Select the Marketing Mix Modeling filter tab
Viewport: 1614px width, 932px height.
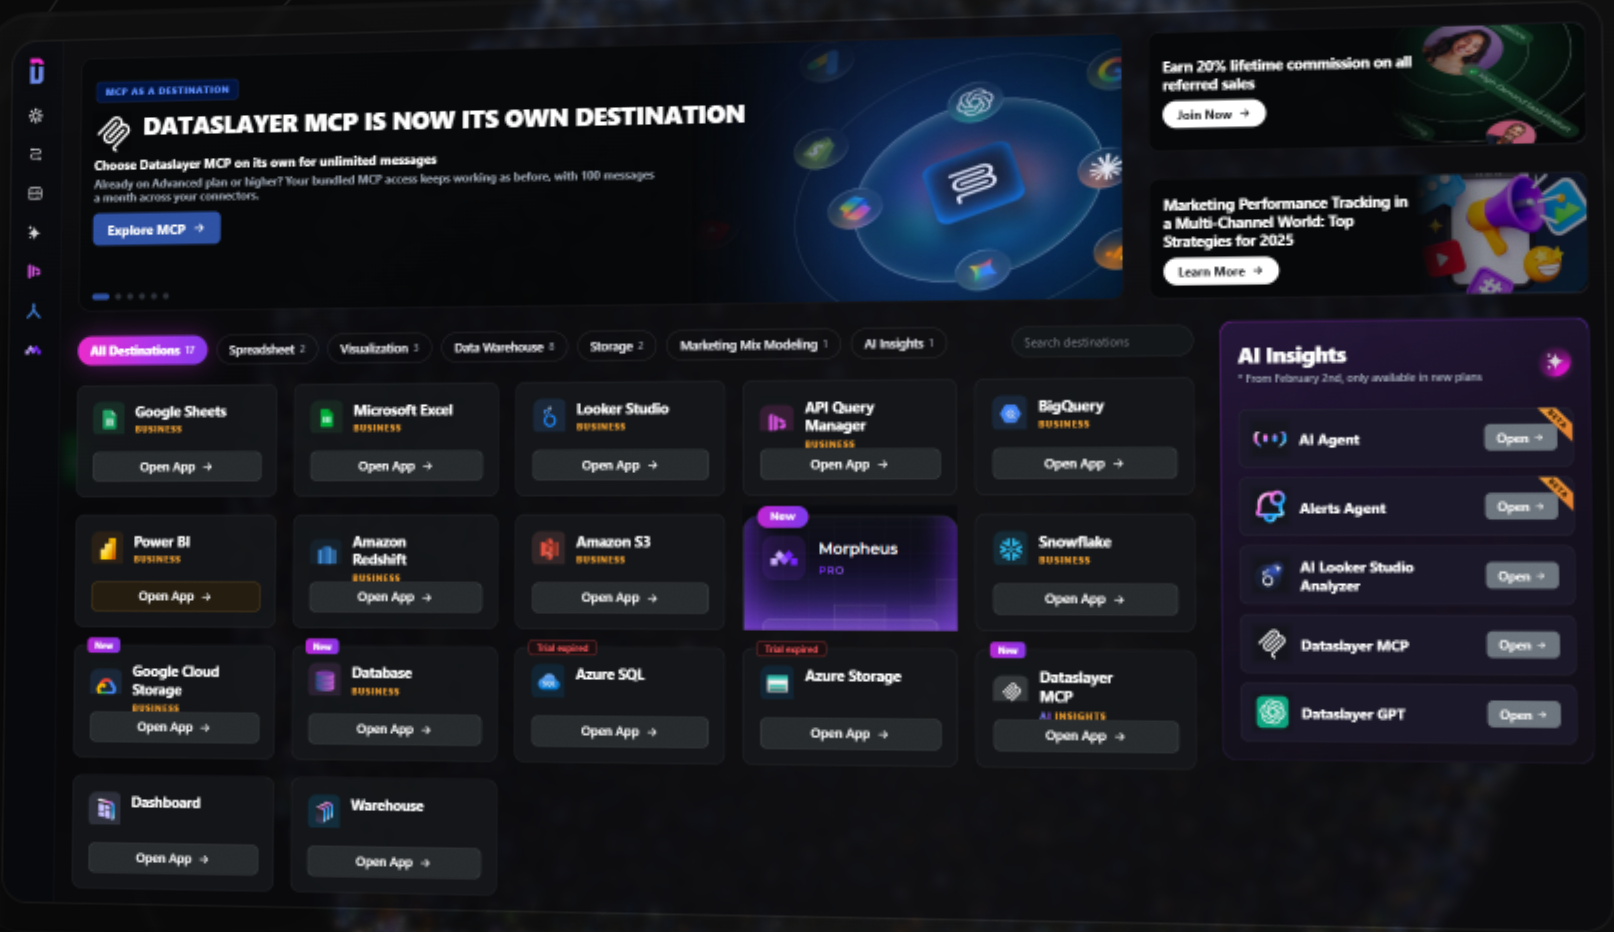753,344
